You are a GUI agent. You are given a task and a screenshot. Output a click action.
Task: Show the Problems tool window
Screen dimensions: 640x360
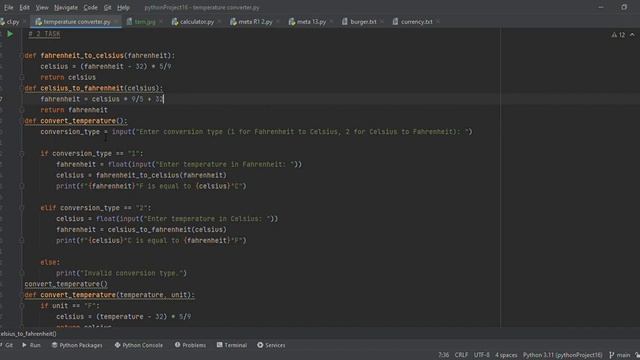tap(190, 345)
